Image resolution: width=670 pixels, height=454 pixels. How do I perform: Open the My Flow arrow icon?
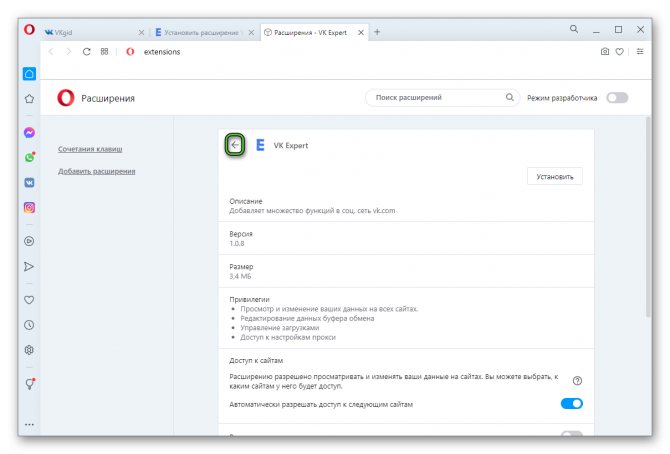click(29, 266)
